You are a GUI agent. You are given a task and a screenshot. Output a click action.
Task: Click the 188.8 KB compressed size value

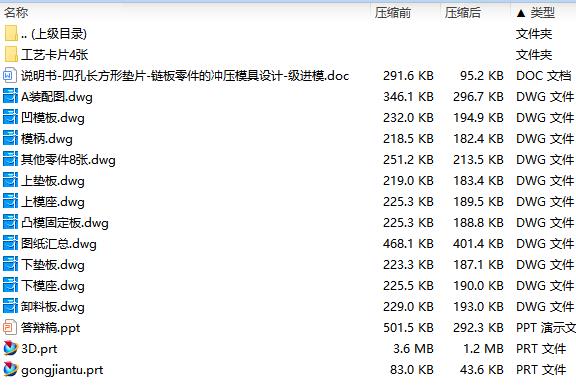pos(478,222)
